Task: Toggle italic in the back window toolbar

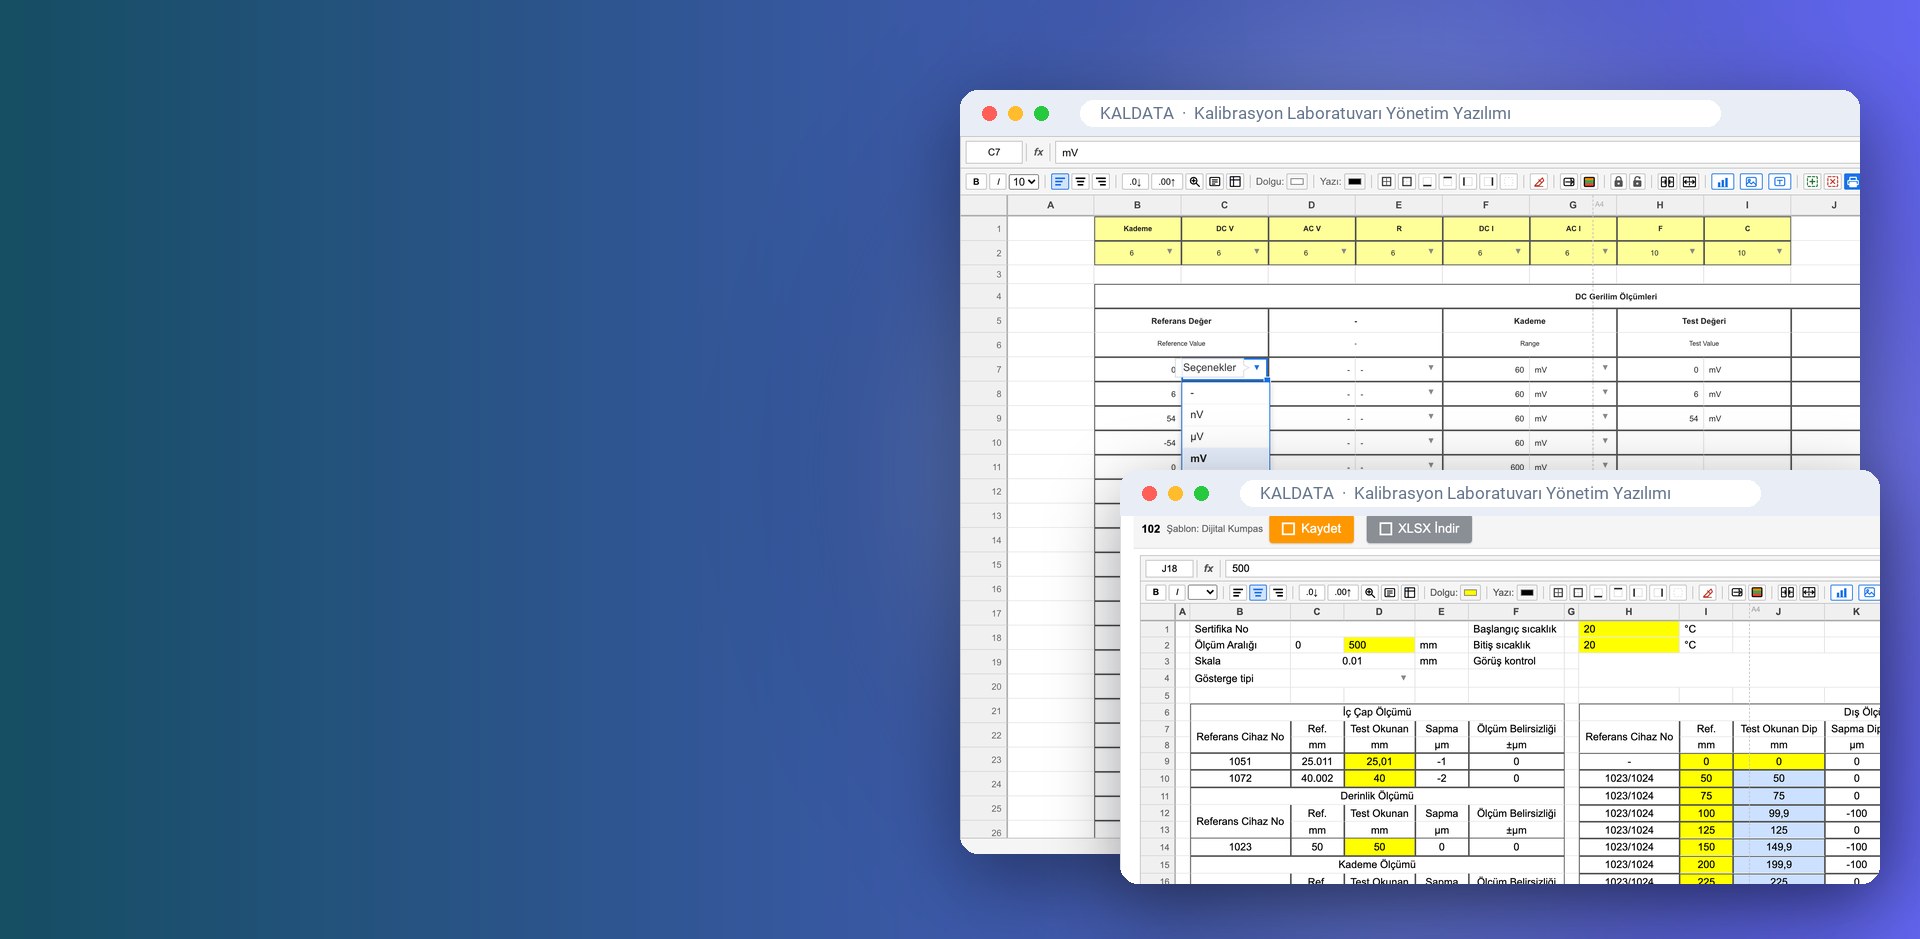Action: 997,182
